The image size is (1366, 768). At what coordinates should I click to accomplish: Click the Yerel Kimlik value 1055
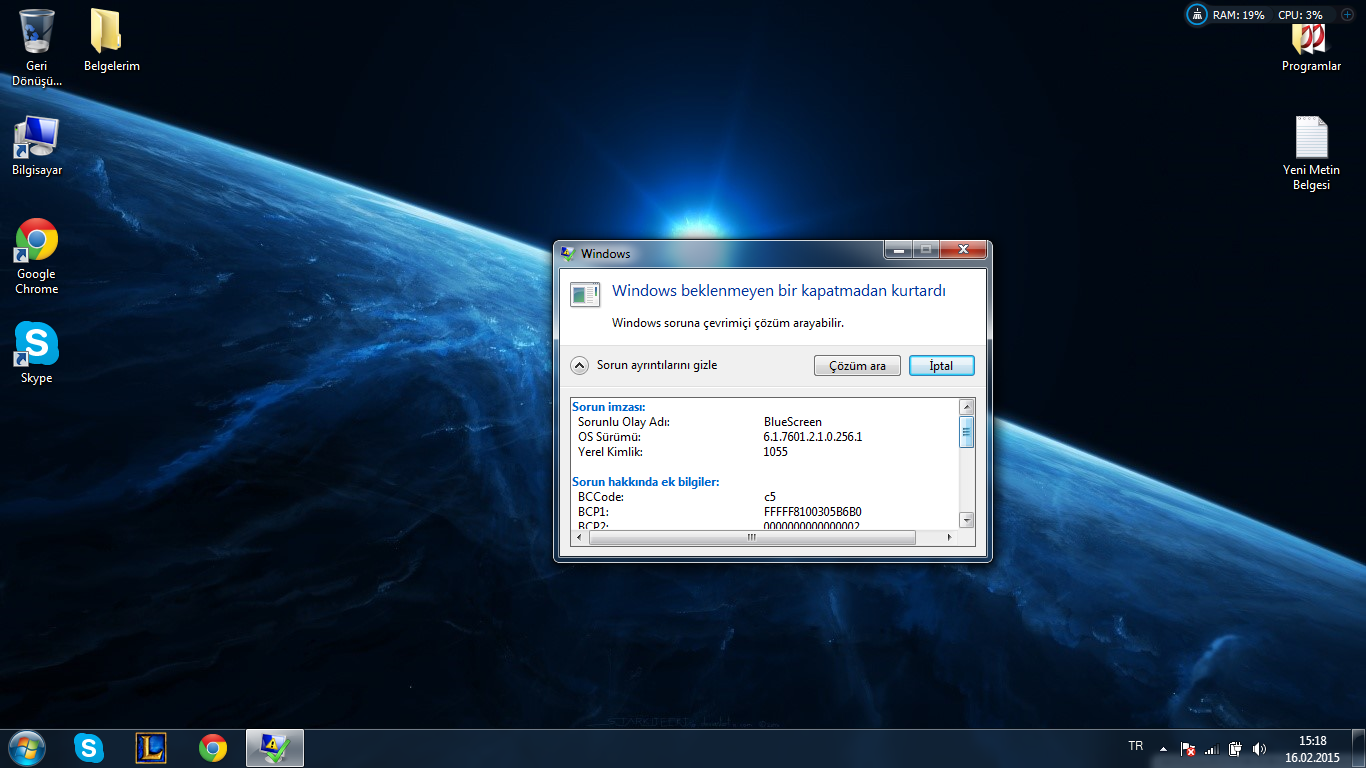coord(775,452)
